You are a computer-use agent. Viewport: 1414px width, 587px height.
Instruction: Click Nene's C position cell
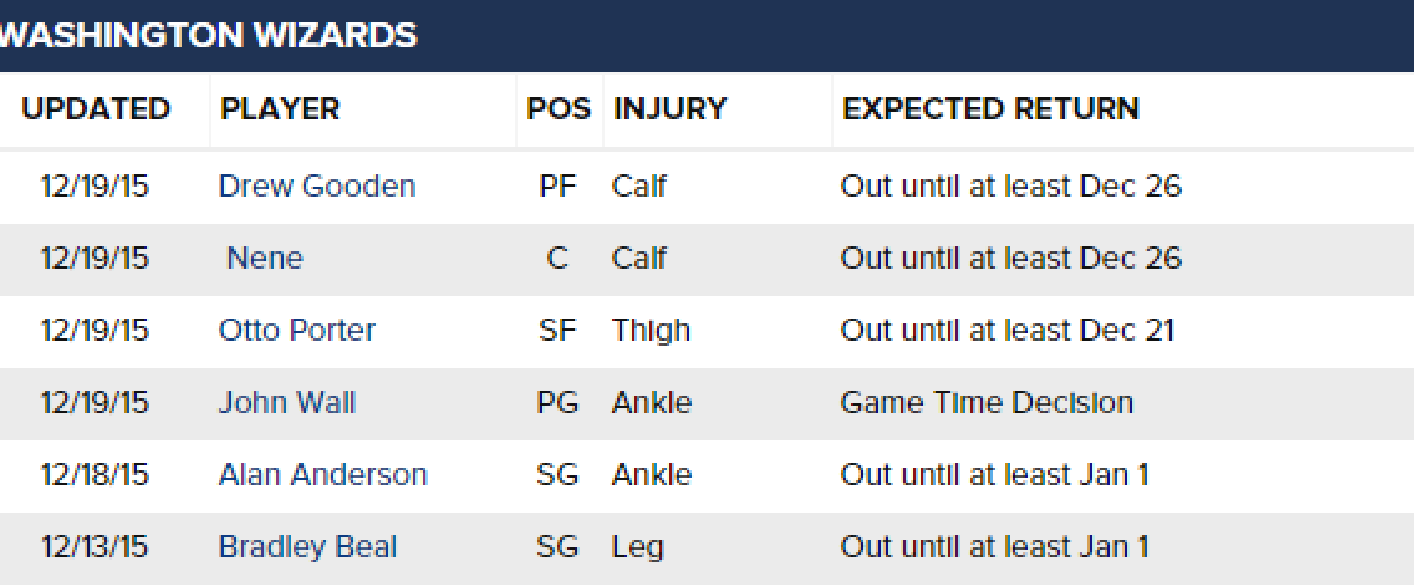[557, 258]
